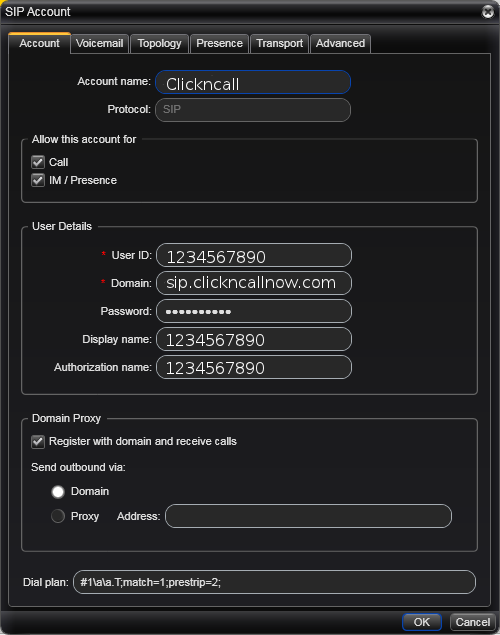Click the Authorization name field
This screenshot has width=500, height=635.
254,367
